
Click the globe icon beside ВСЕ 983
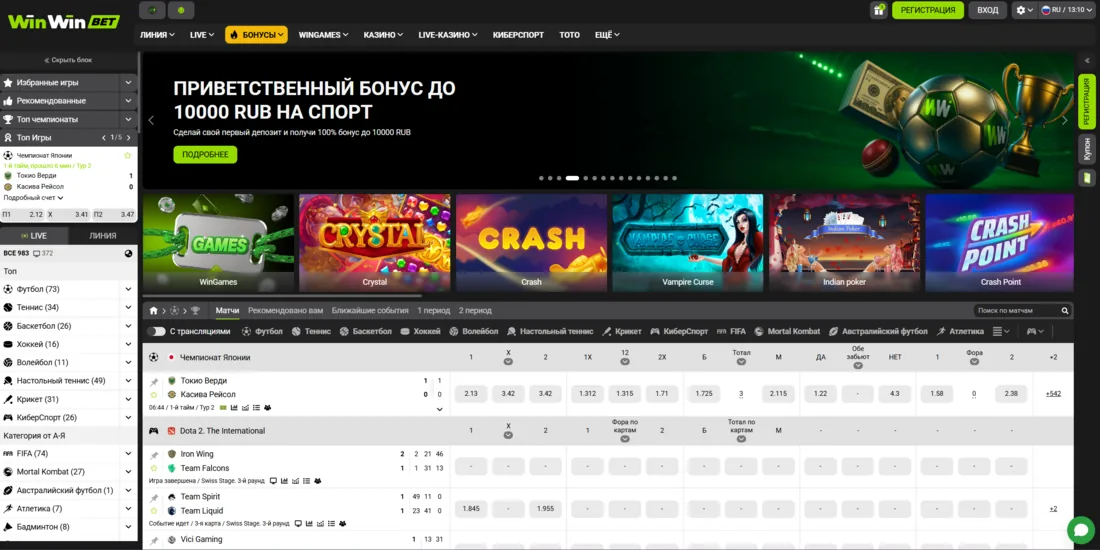[x=128, y=253]
